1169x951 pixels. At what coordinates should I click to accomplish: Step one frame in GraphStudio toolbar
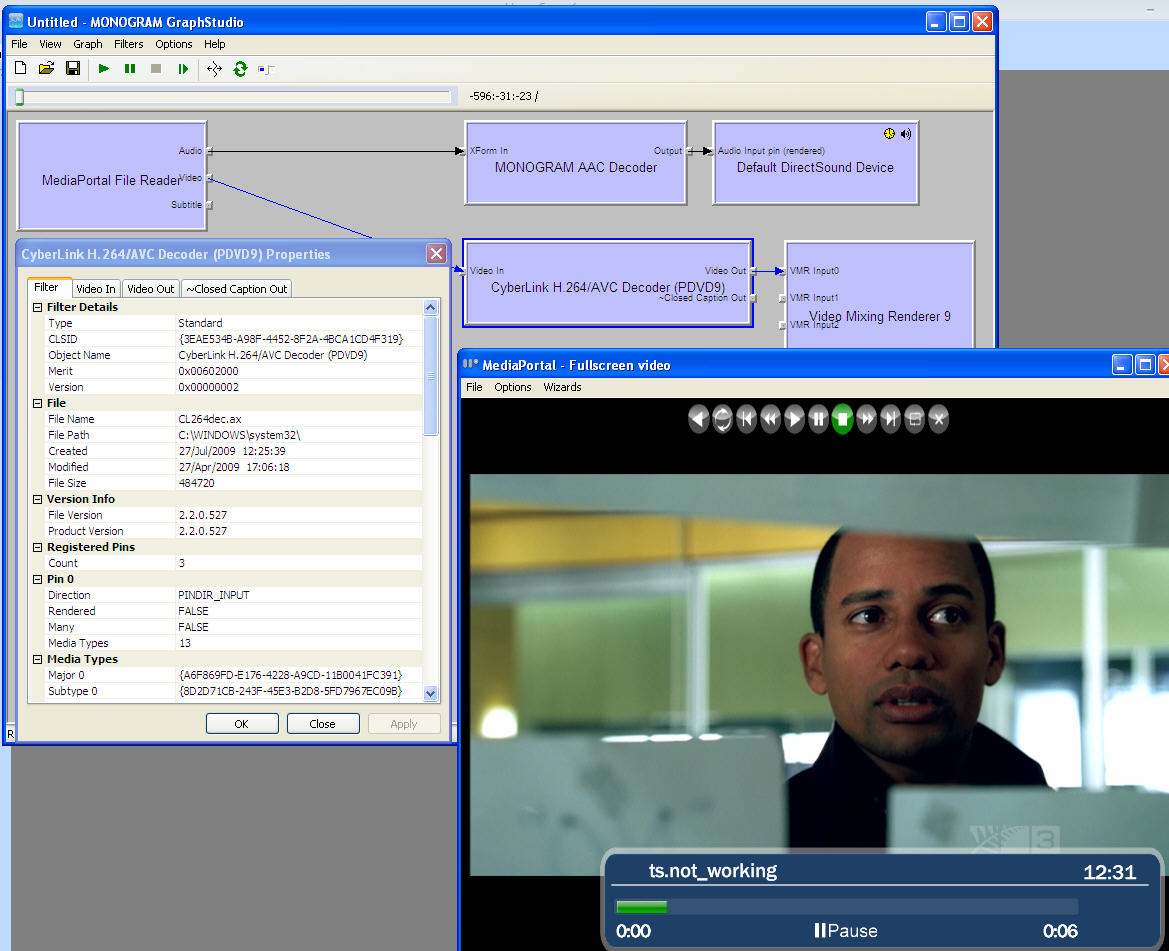click(x=183, y=69)
